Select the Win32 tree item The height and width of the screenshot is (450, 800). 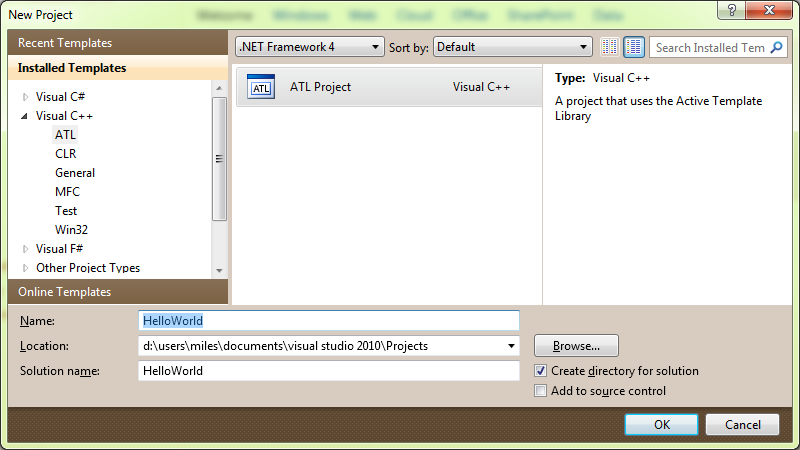(71, 230)
